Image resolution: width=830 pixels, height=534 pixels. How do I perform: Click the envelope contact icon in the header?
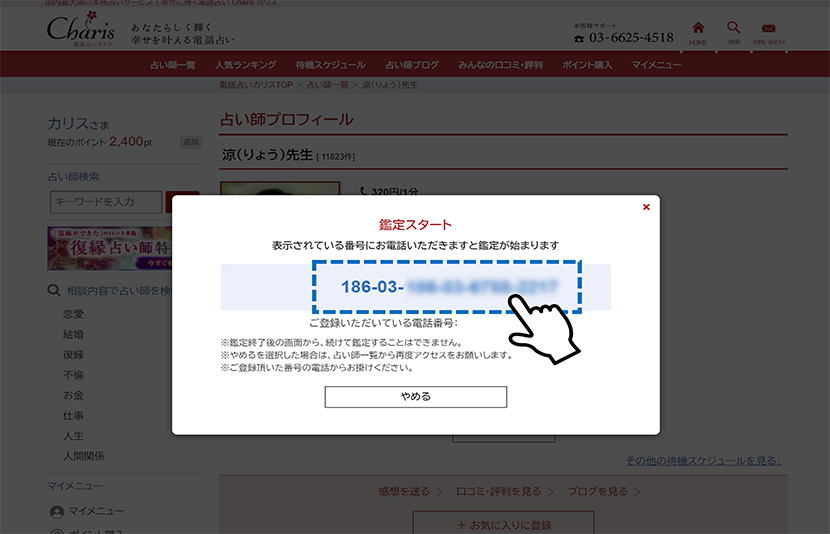click(768, 31)
